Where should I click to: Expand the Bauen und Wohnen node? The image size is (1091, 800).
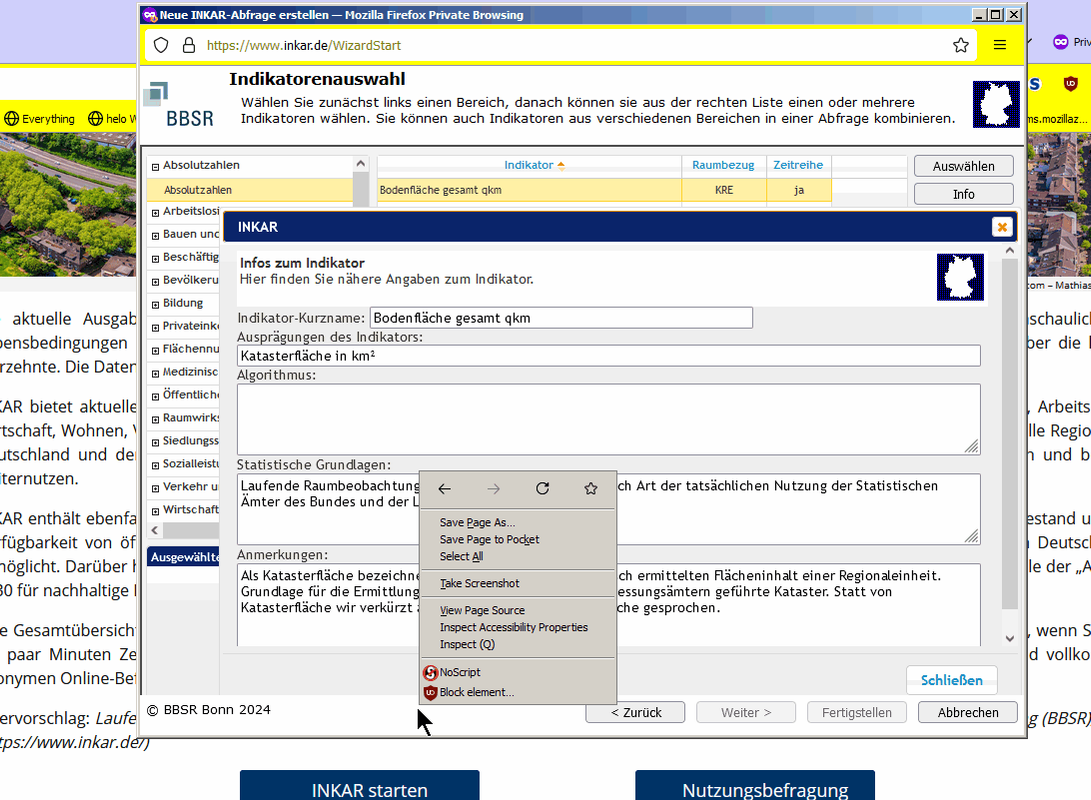coord(155,236)
